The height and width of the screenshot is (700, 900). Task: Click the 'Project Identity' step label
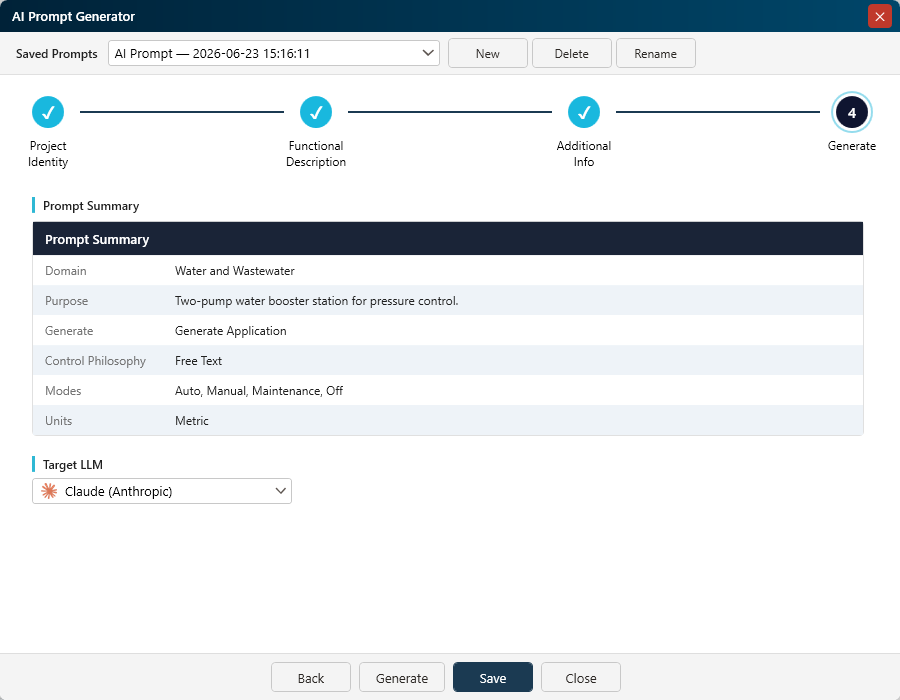click(48, 154)
